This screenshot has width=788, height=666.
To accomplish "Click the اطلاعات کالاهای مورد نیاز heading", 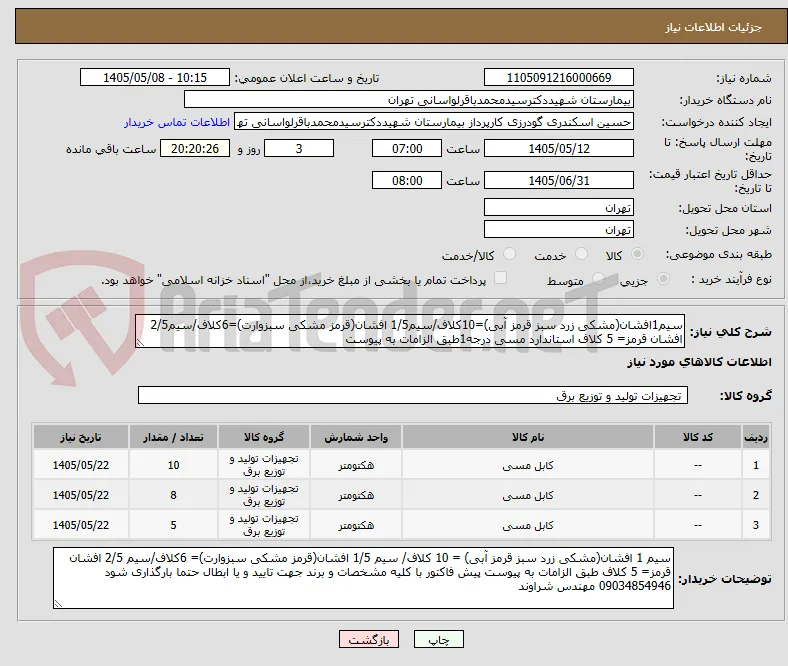I will click(699, 362).
